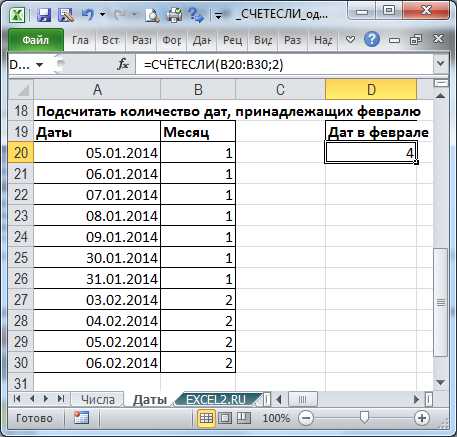The image size is (457, 437).
Task: Select the cell with date 06.02.2014
Action: click(97, 363)
